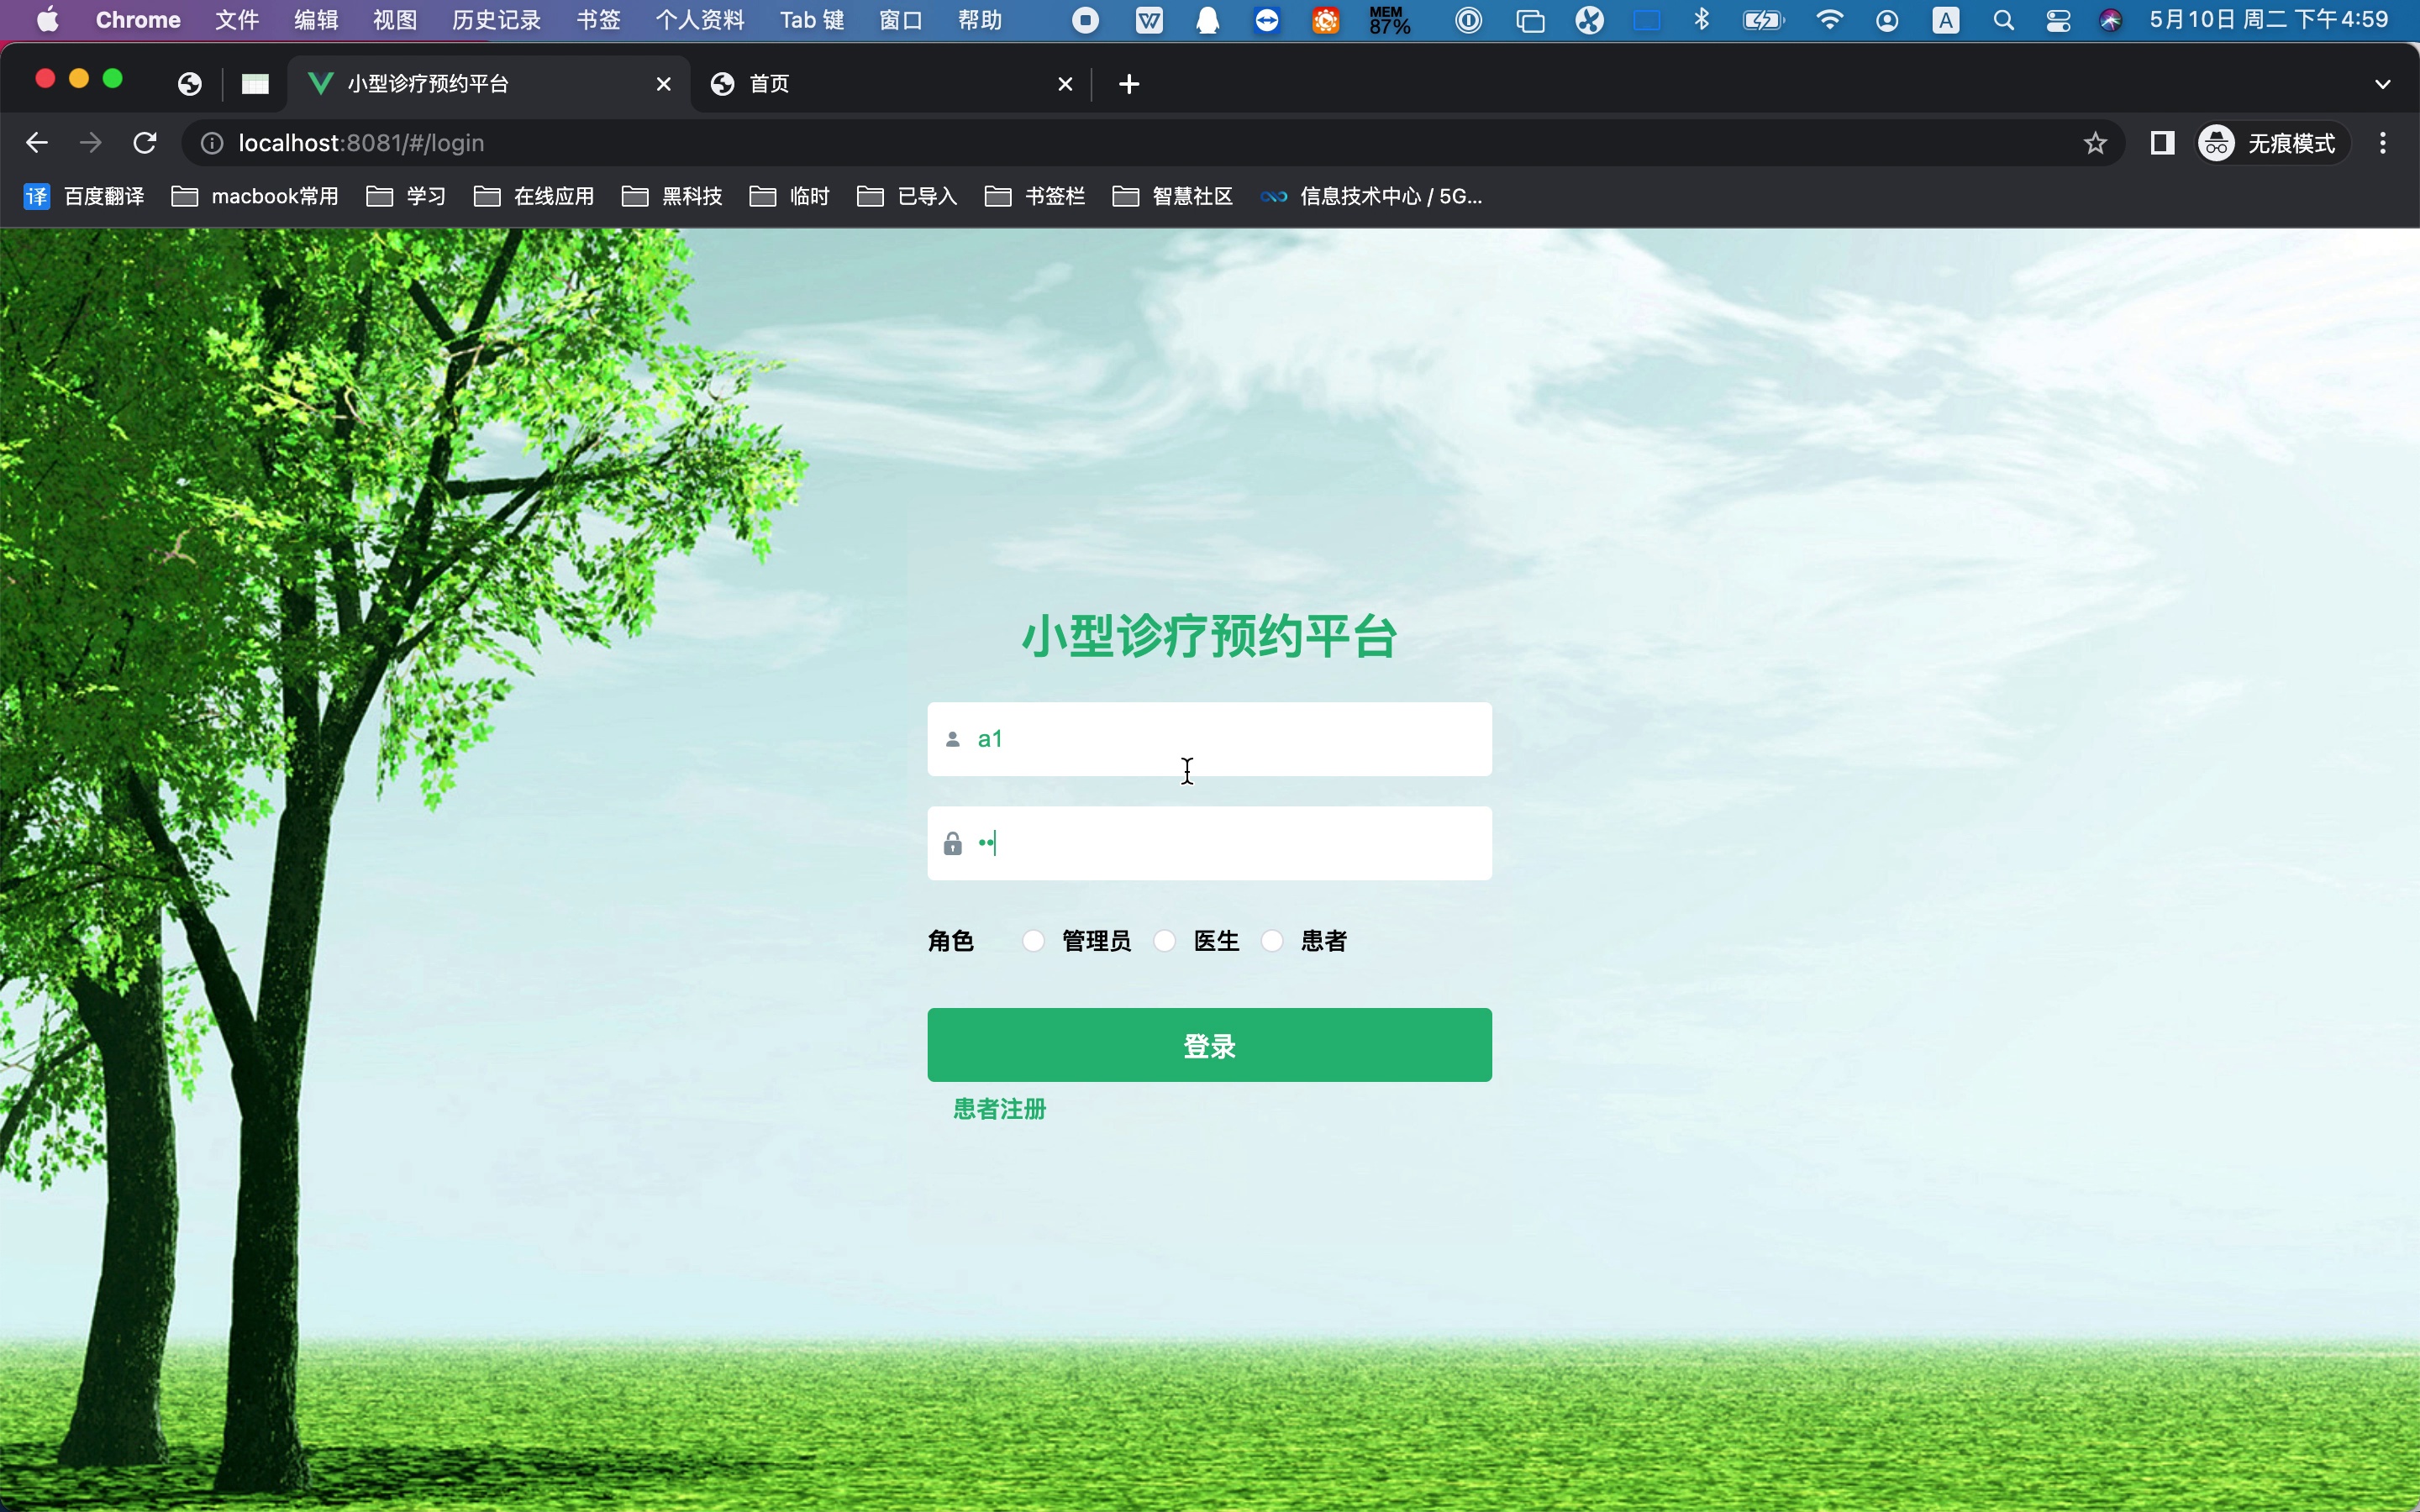Expand the tab search dropdown arrow

(2382, 84)
